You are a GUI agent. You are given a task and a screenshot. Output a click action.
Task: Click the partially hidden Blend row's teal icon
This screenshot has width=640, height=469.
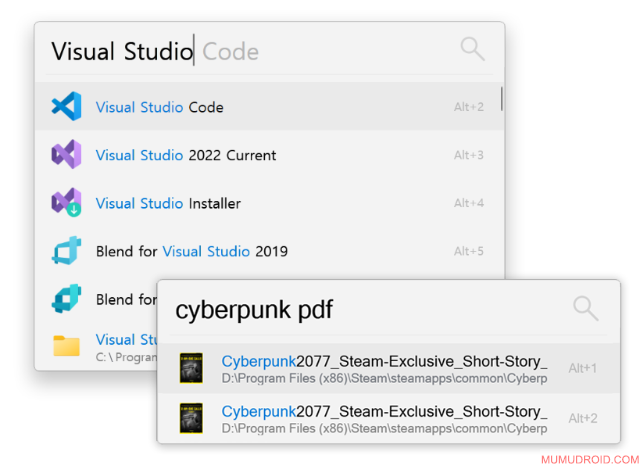coord(66,298)
